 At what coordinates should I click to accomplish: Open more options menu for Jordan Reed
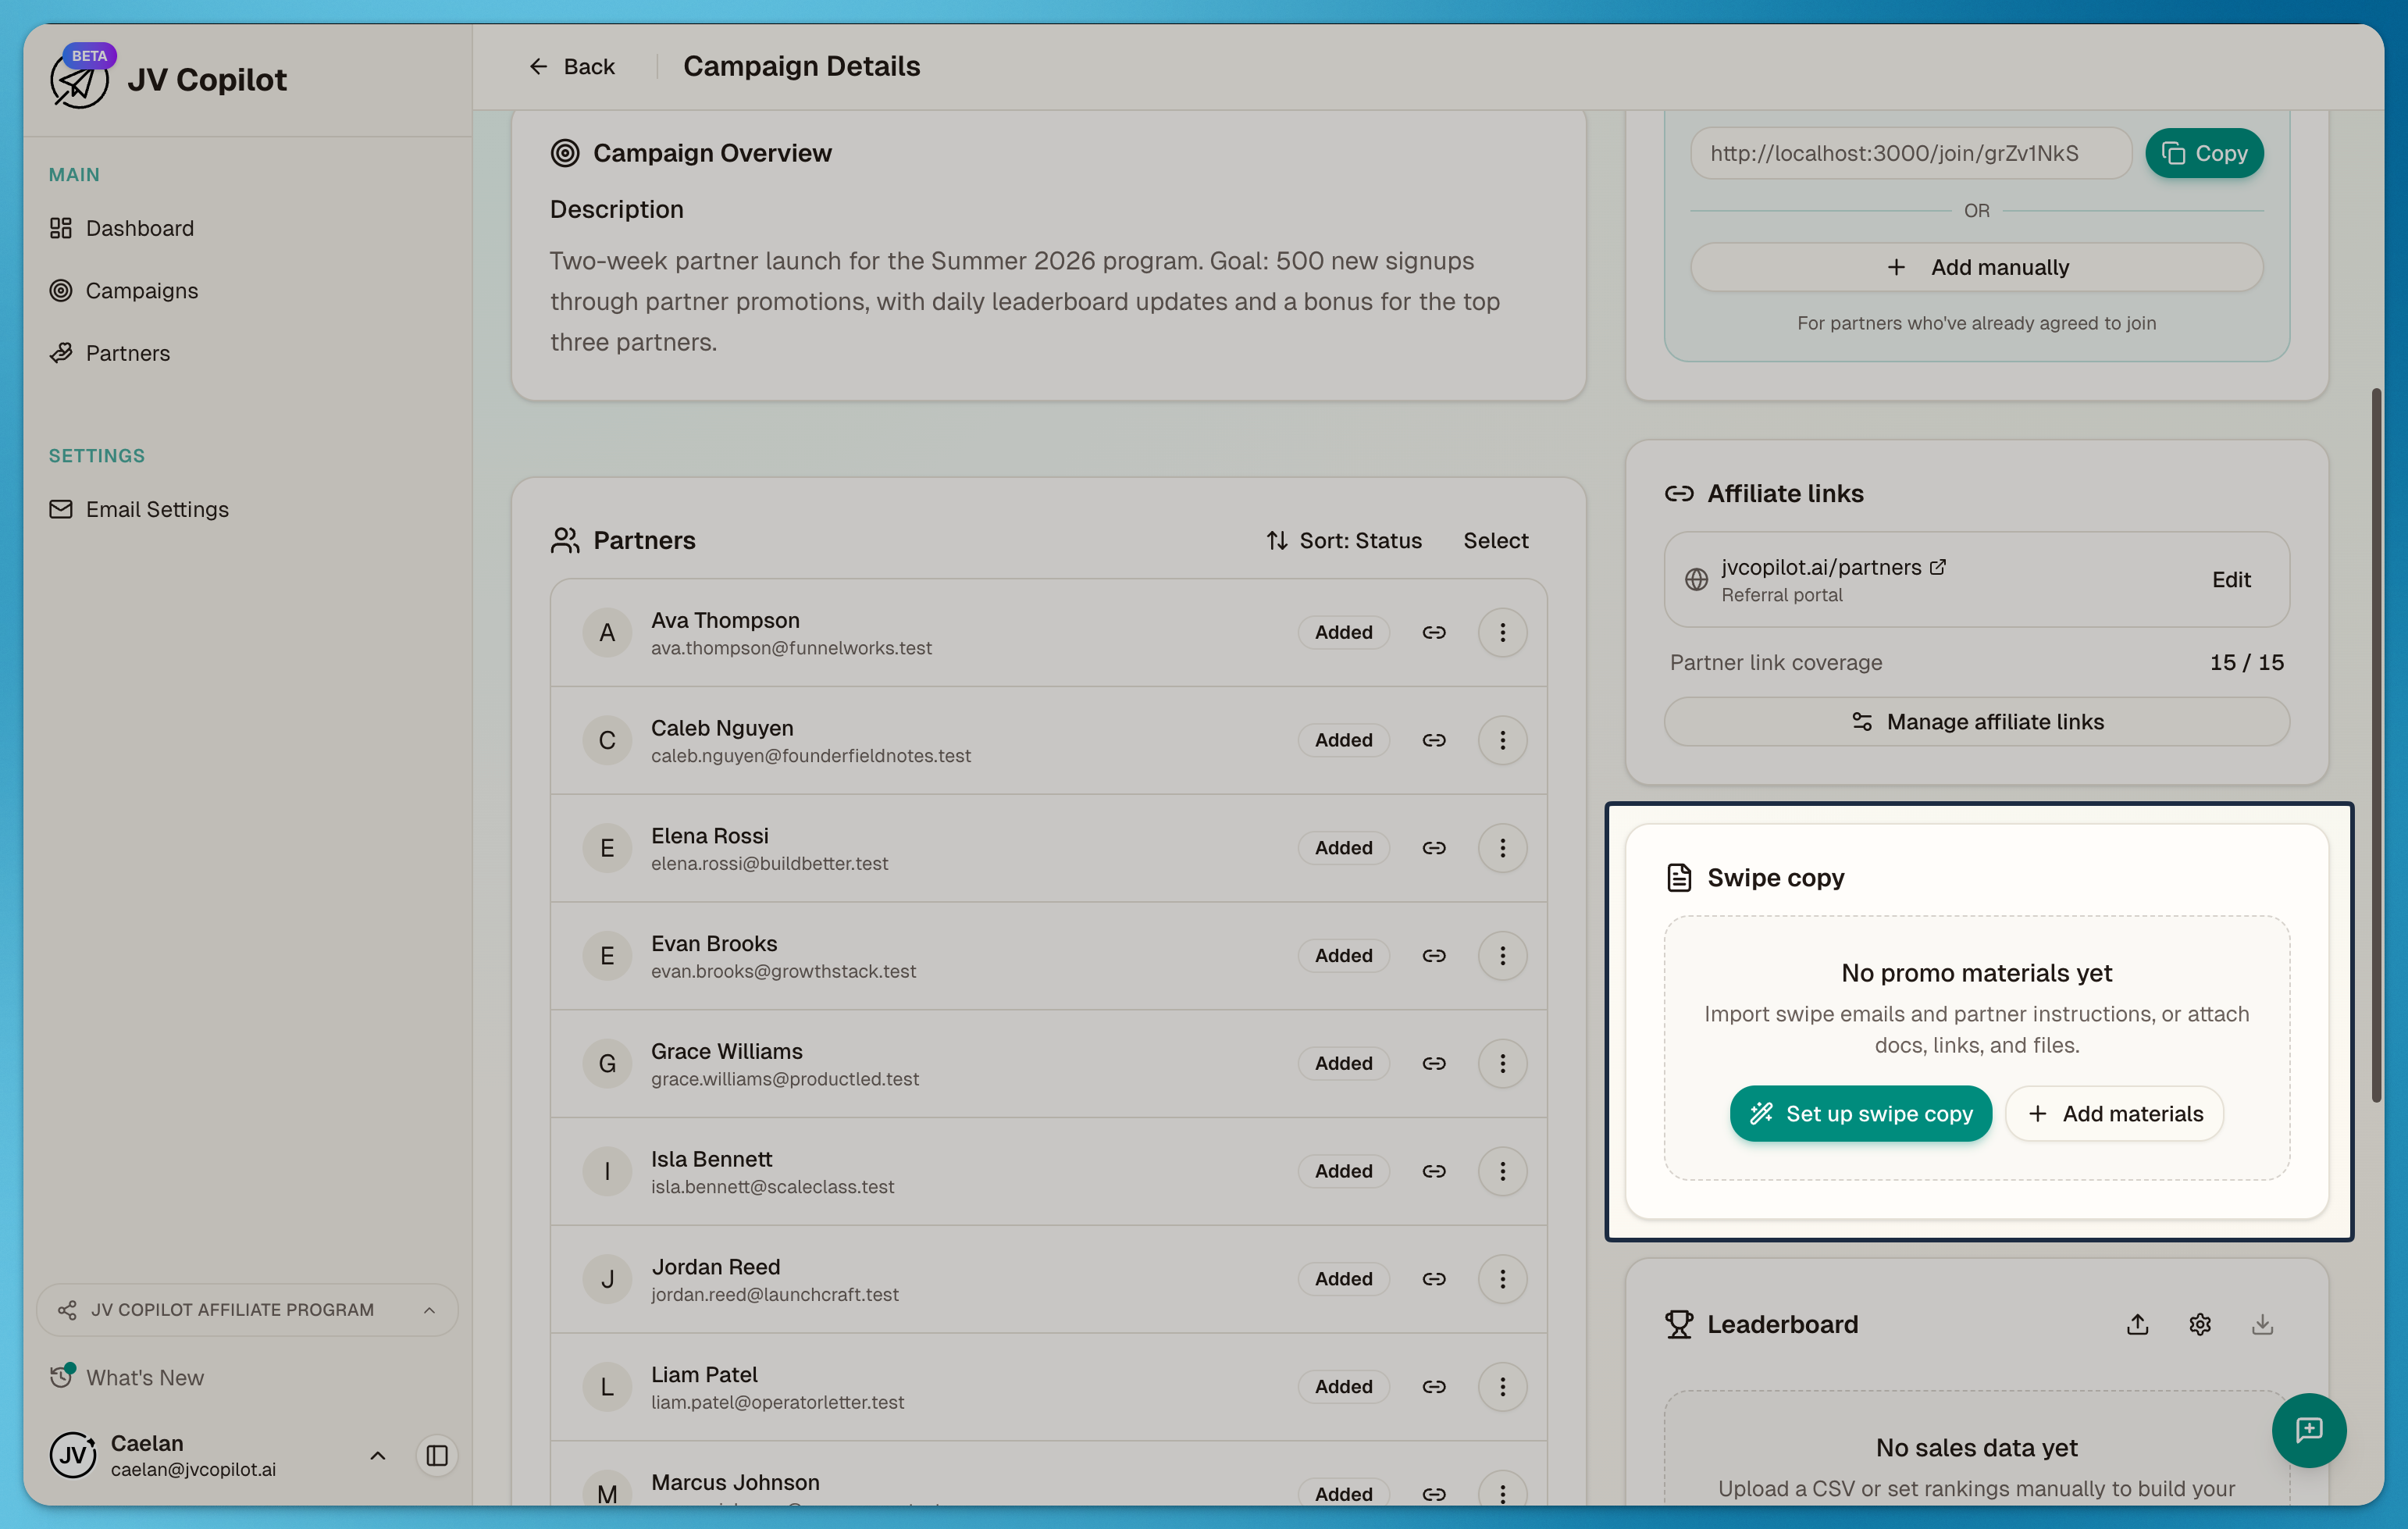pos(1502,1279)
